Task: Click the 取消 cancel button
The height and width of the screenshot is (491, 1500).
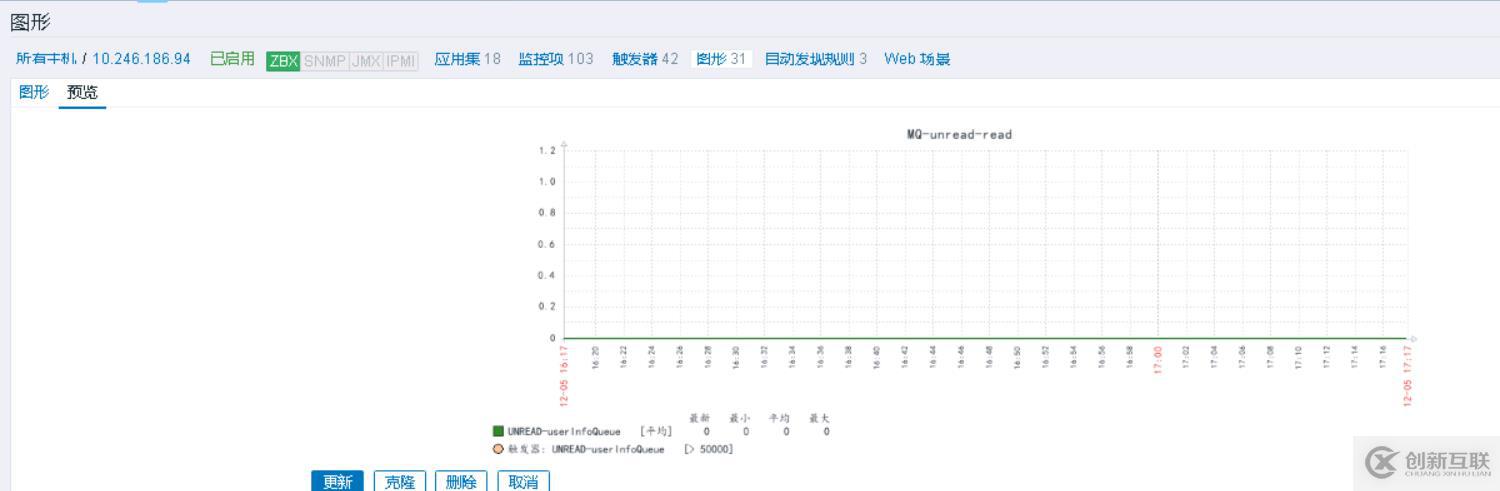Action: point(523,481)
